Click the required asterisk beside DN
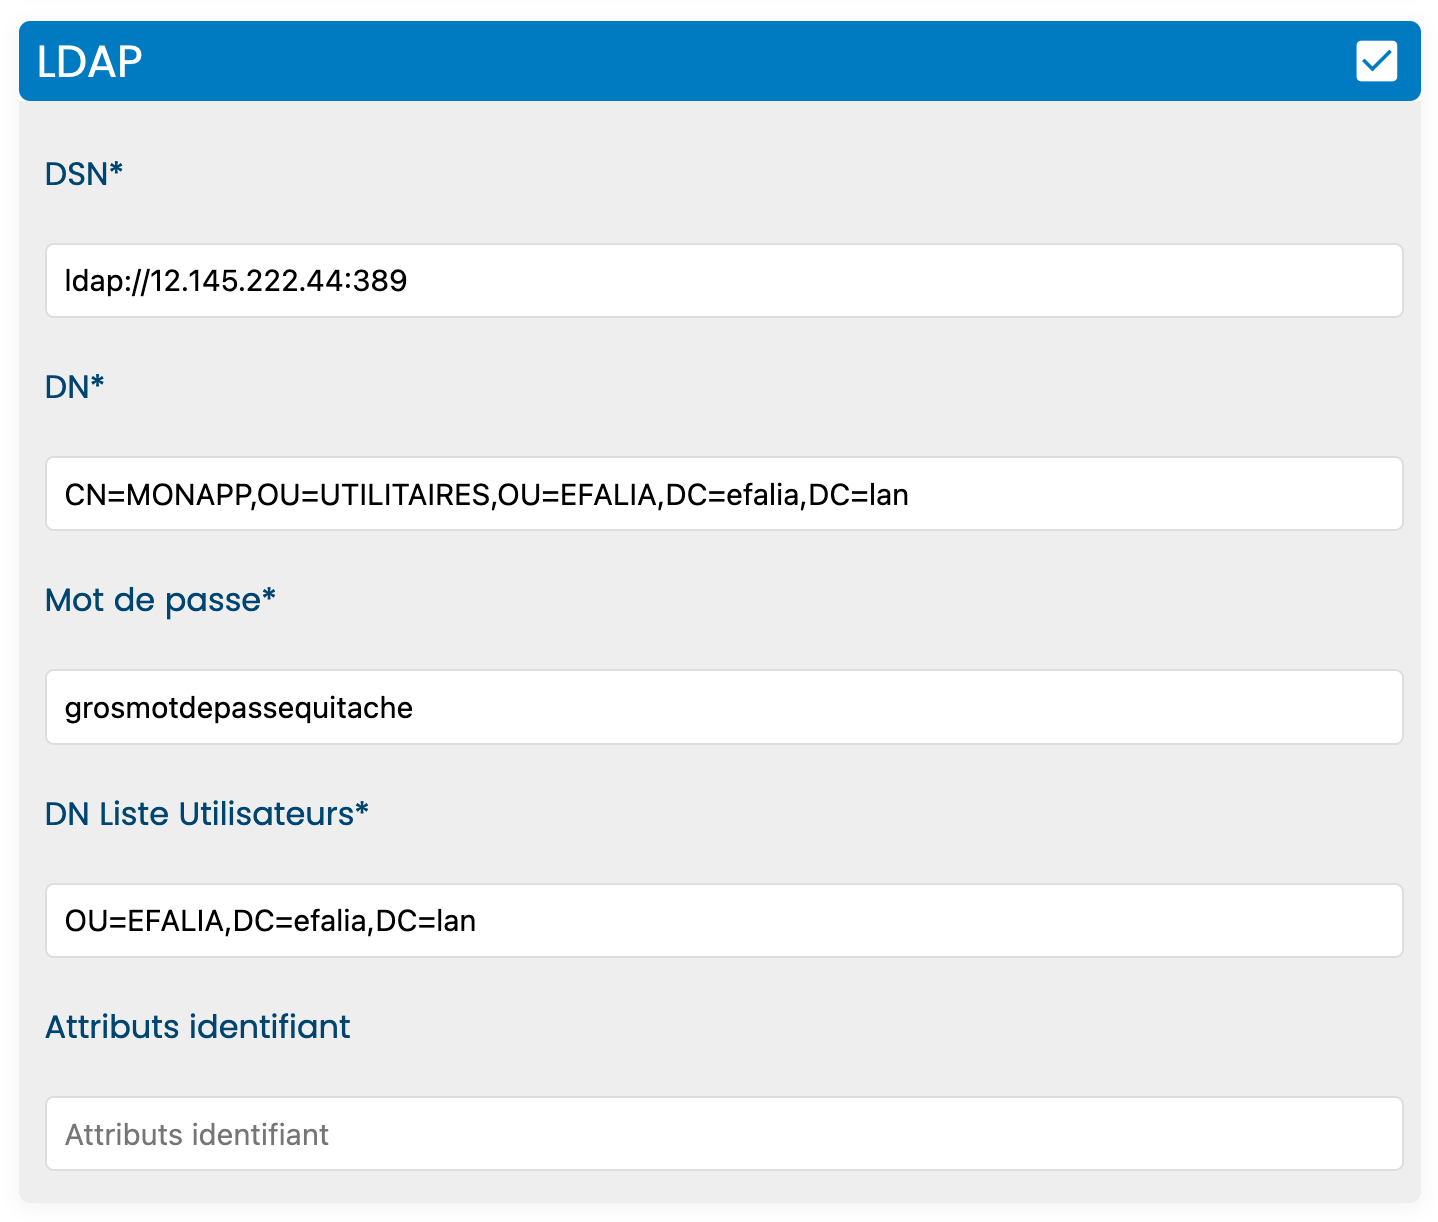The image size is (1438, 1222). click(98, 383)
